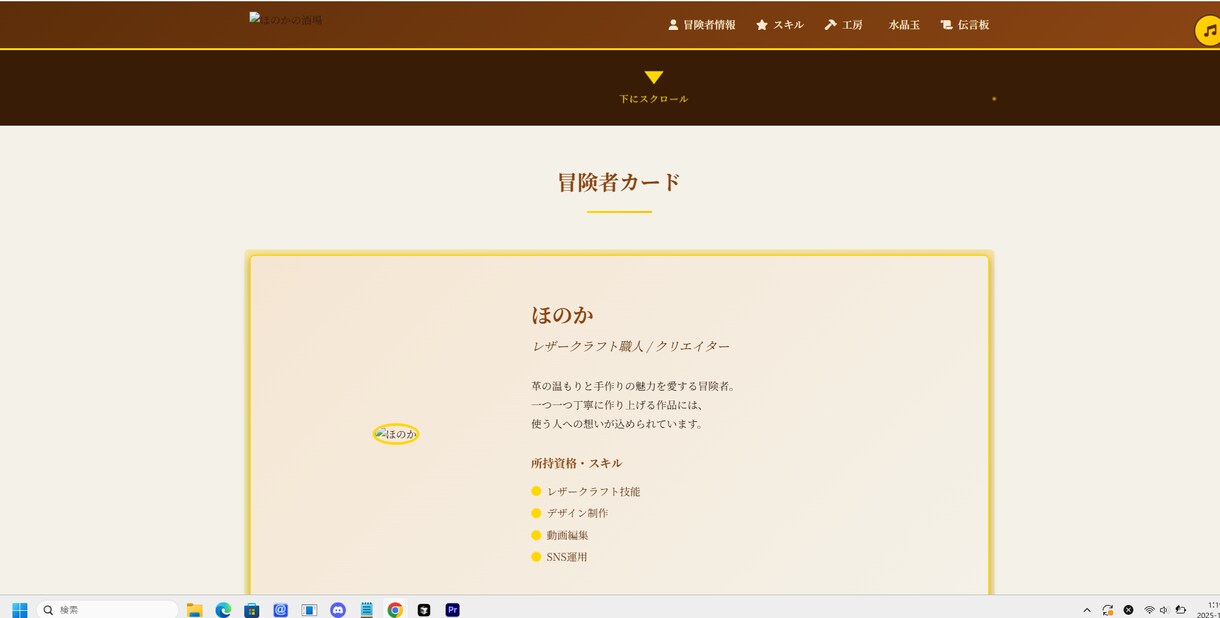This screenshot has height=618, width=1220.
Task: Click the デザイン制作 skill item
Action: pyautogui.click(x=570, y=513)
